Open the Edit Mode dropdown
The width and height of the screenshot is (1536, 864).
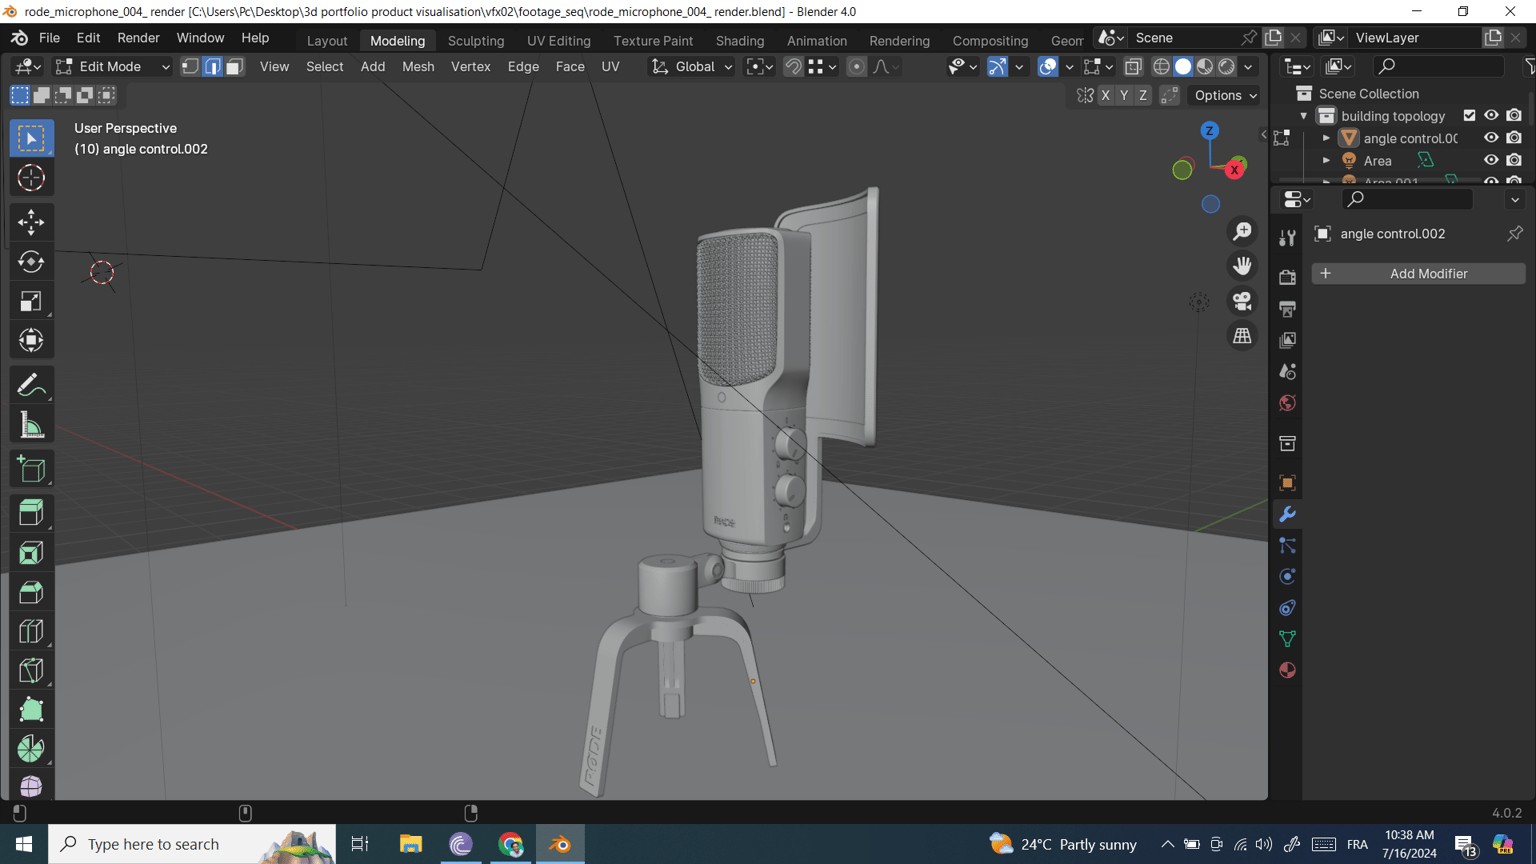pyautogui.click(x=111, y=67)
